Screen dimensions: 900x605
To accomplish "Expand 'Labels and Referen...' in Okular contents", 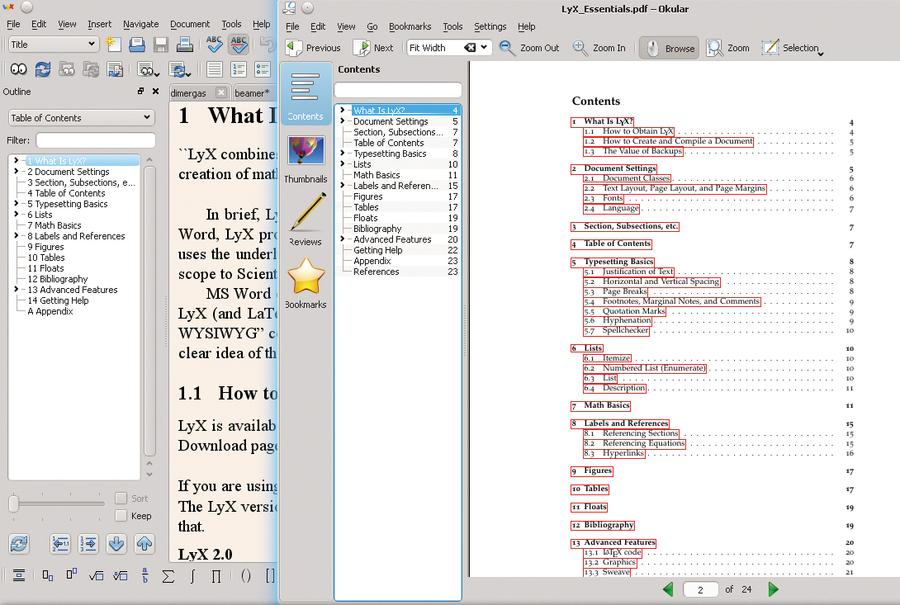I will pyautogui.click(x=342, y=185).
